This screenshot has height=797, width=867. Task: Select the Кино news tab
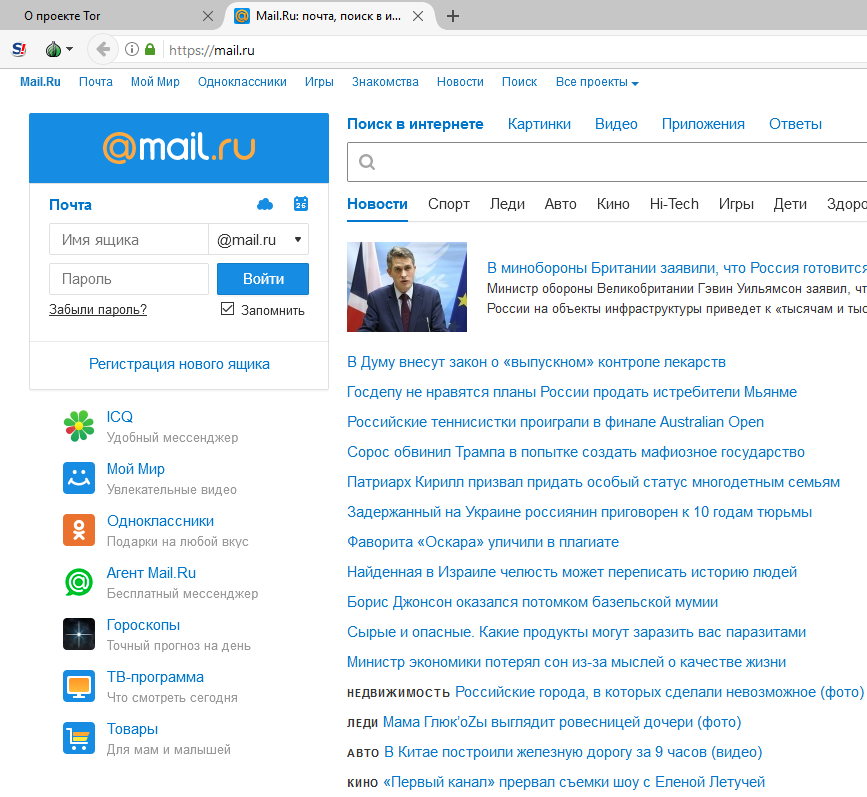tap(613, 204)
